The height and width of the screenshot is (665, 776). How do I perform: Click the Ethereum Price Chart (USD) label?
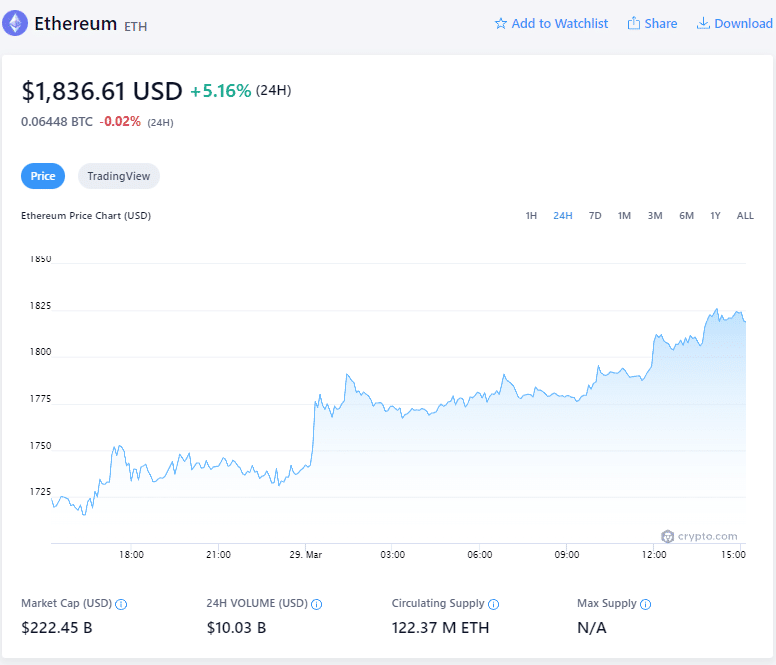tap(86, 216)
